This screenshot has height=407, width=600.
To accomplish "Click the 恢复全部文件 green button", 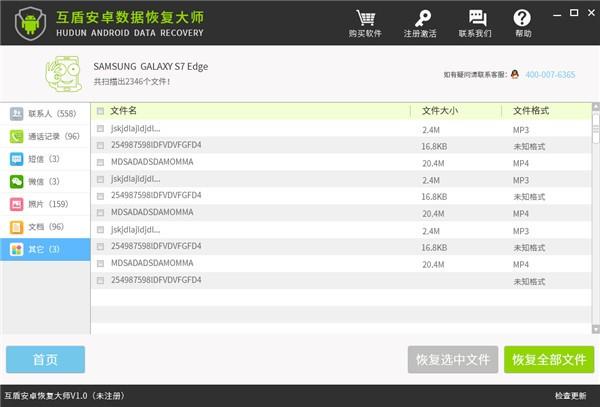I will click(x=549, y=359).
